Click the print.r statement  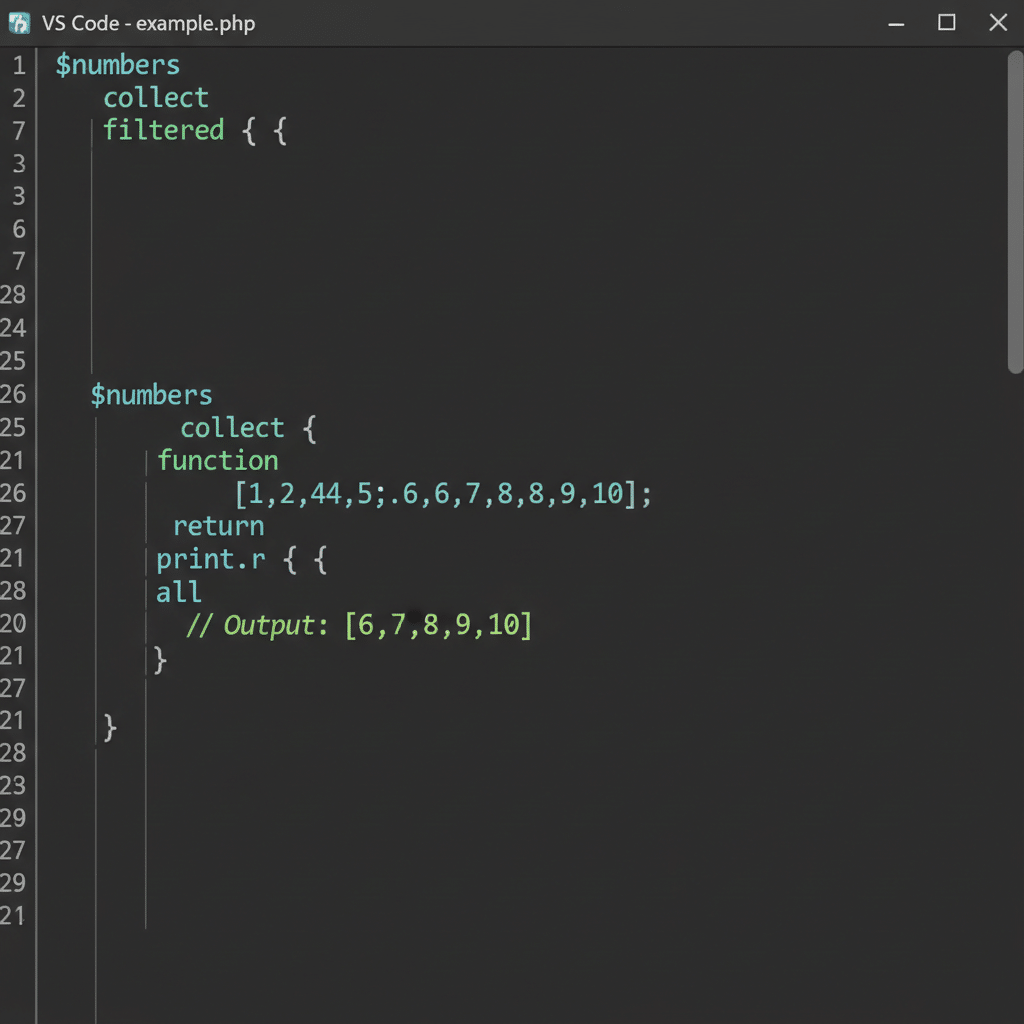(x=210, y=559)
